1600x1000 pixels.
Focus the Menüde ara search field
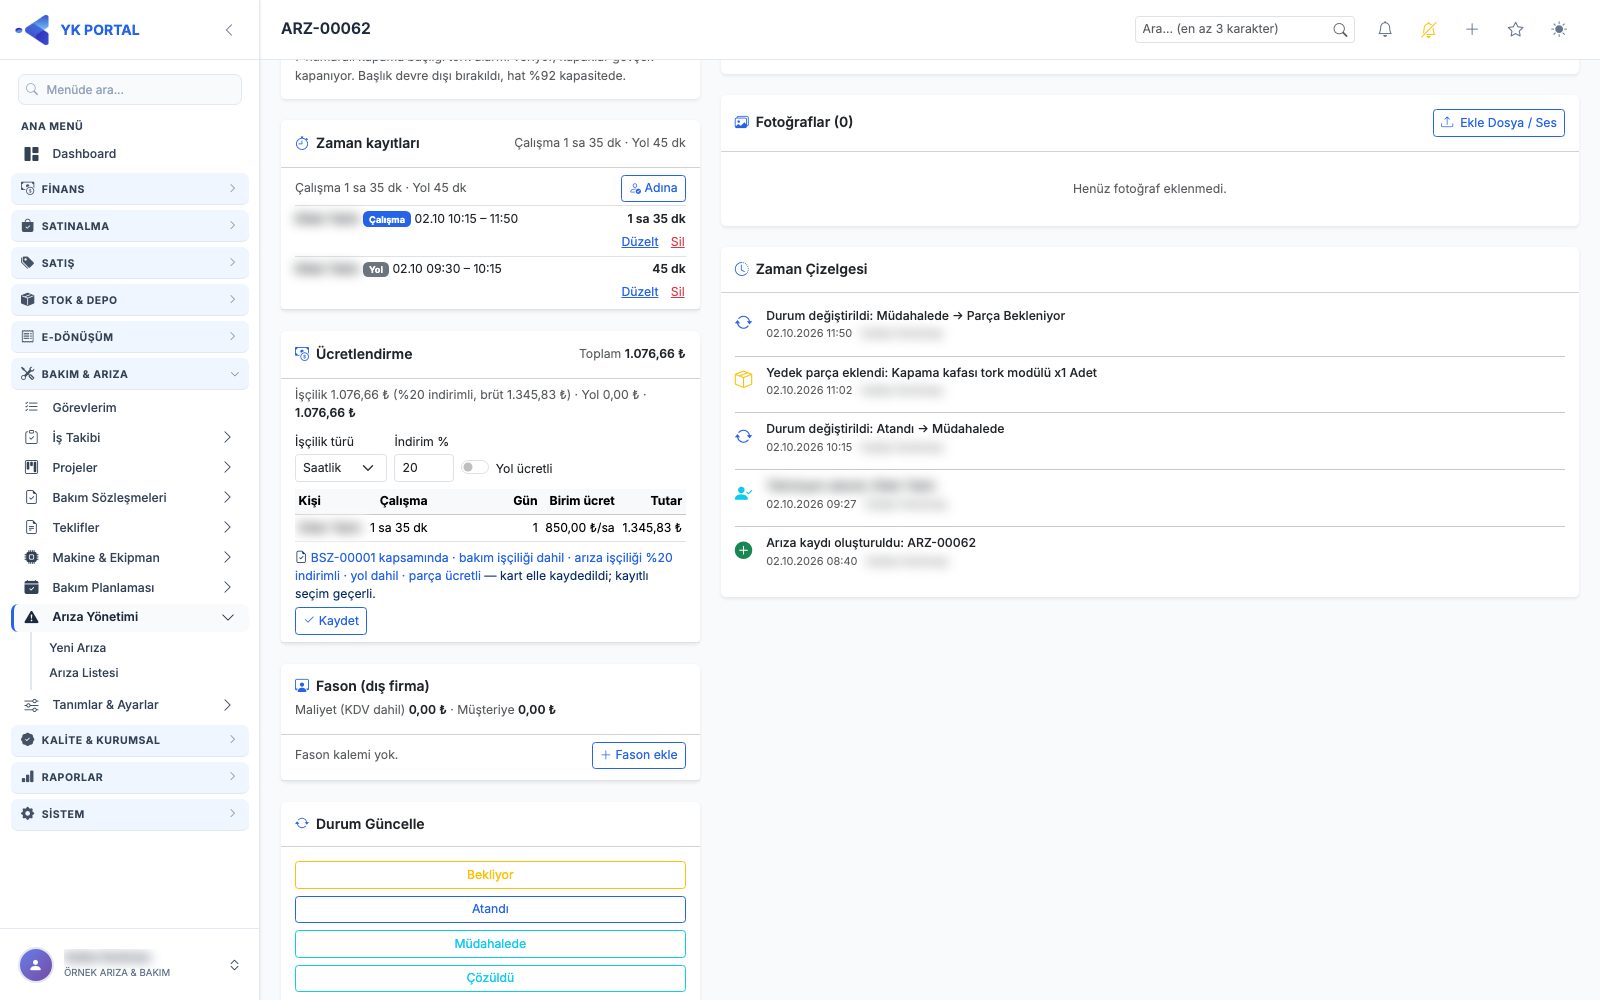pyautogui.click(x=130, y=90)
